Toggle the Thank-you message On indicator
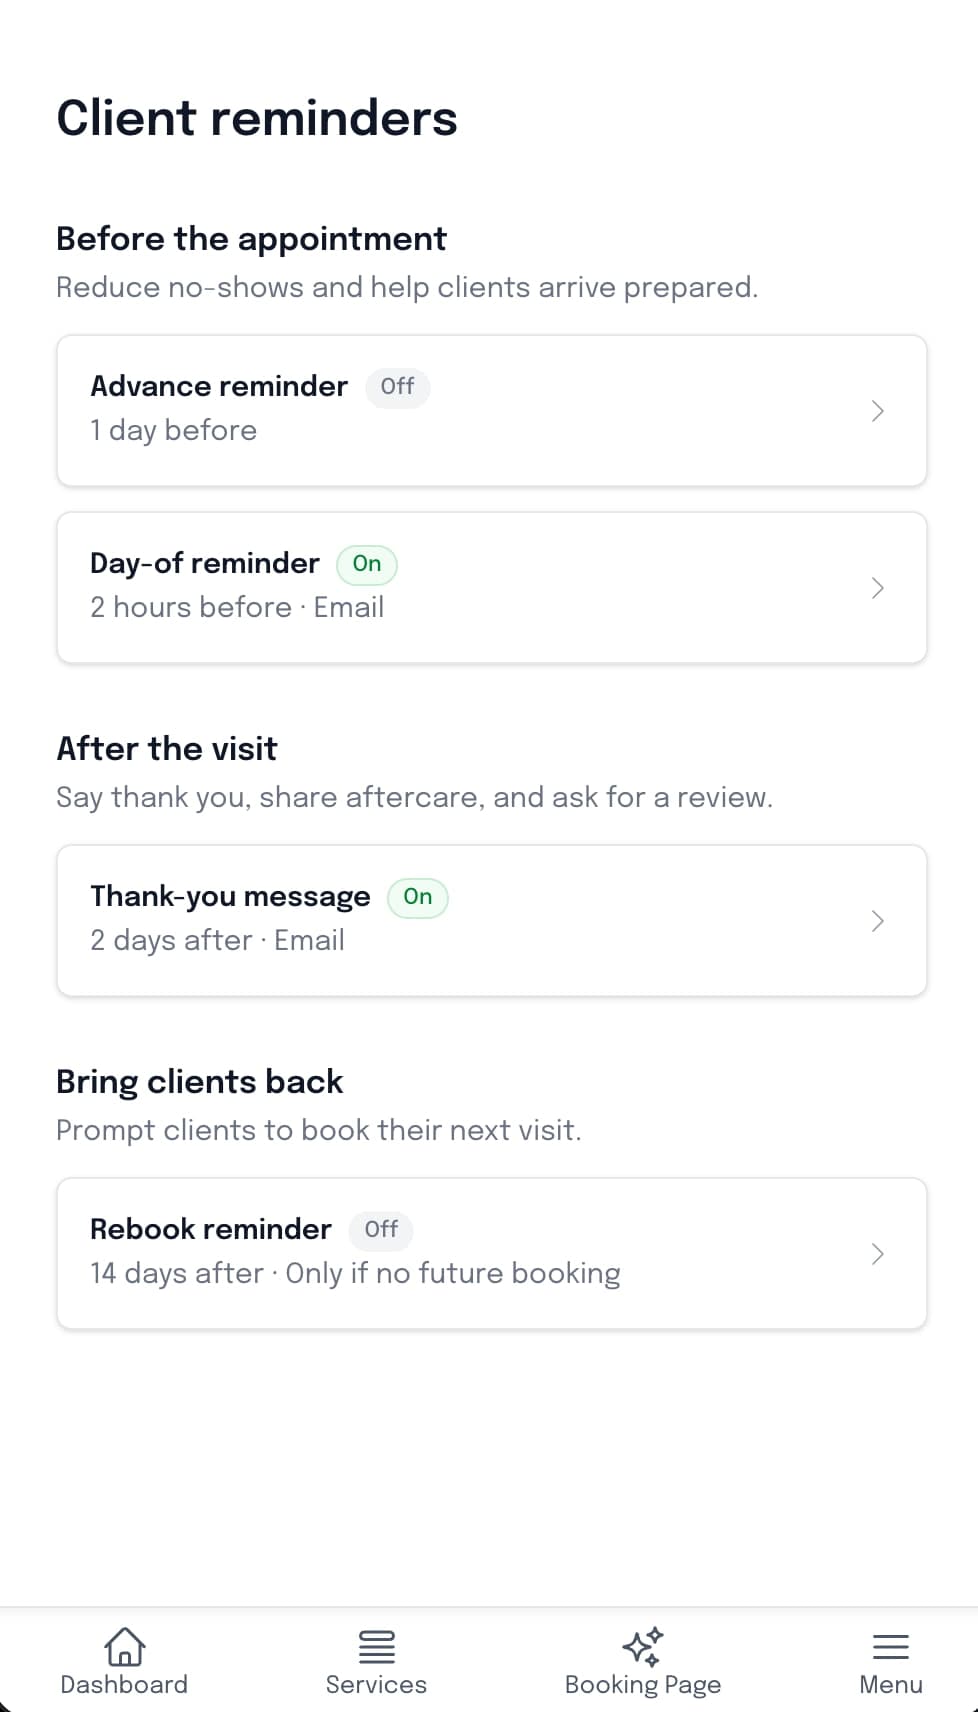The width and height of the screenshot is (978, 1712). [416, 897]
